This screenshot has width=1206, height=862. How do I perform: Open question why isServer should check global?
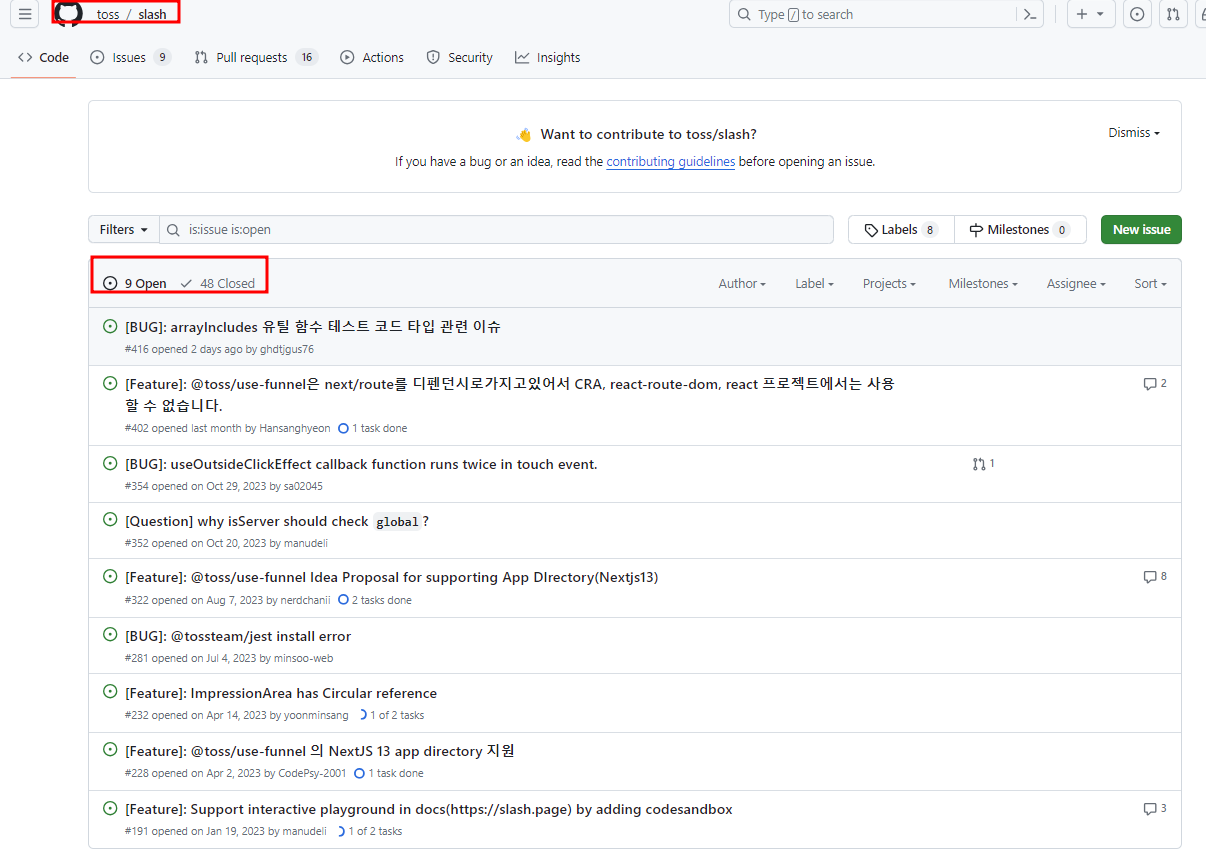tap(277, 521)
